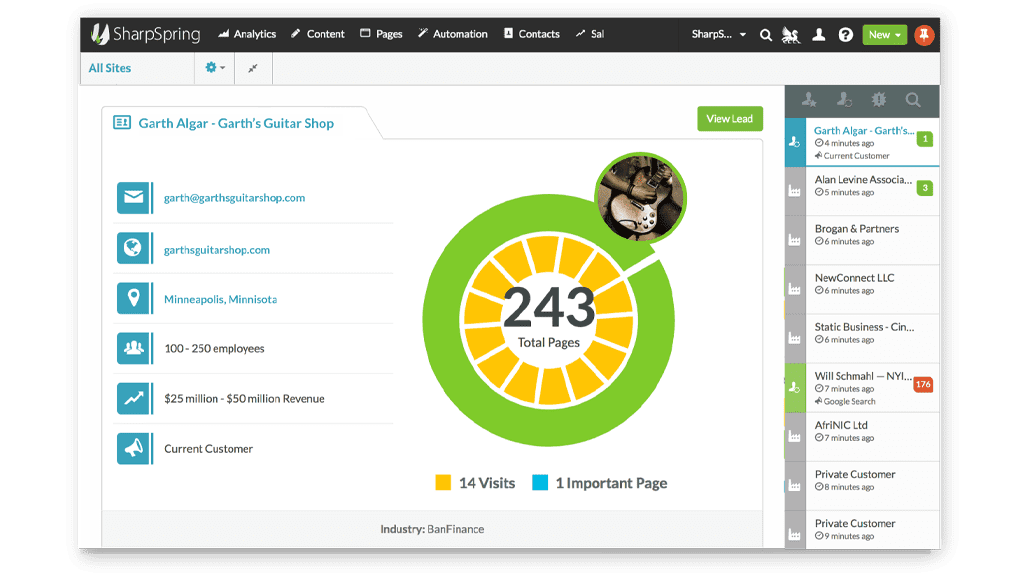The width and height of the screenshot is (1024, 576).
Task: Open the user profile icon in navbar
Action: (818, 35)
